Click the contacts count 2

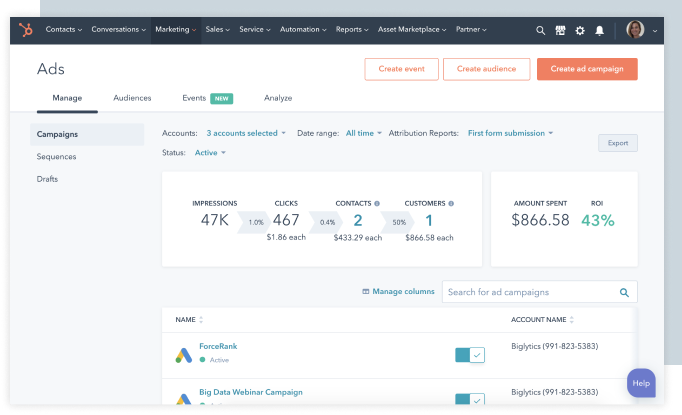coord(358,221)
